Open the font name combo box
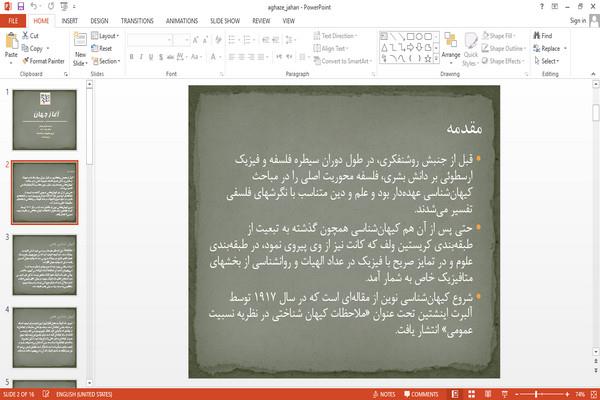The height and width of the screenshot is (400, 600). pyautogui.click(x=150, y=40)
